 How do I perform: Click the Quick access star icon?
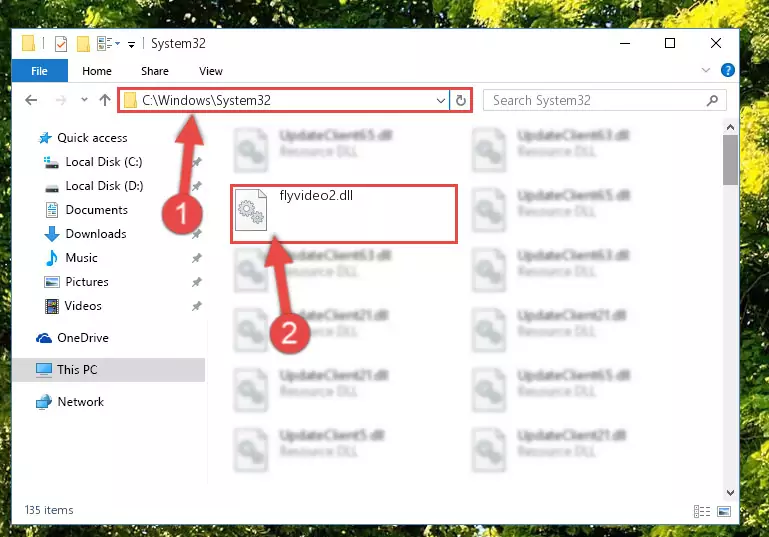tap(45, 138)
